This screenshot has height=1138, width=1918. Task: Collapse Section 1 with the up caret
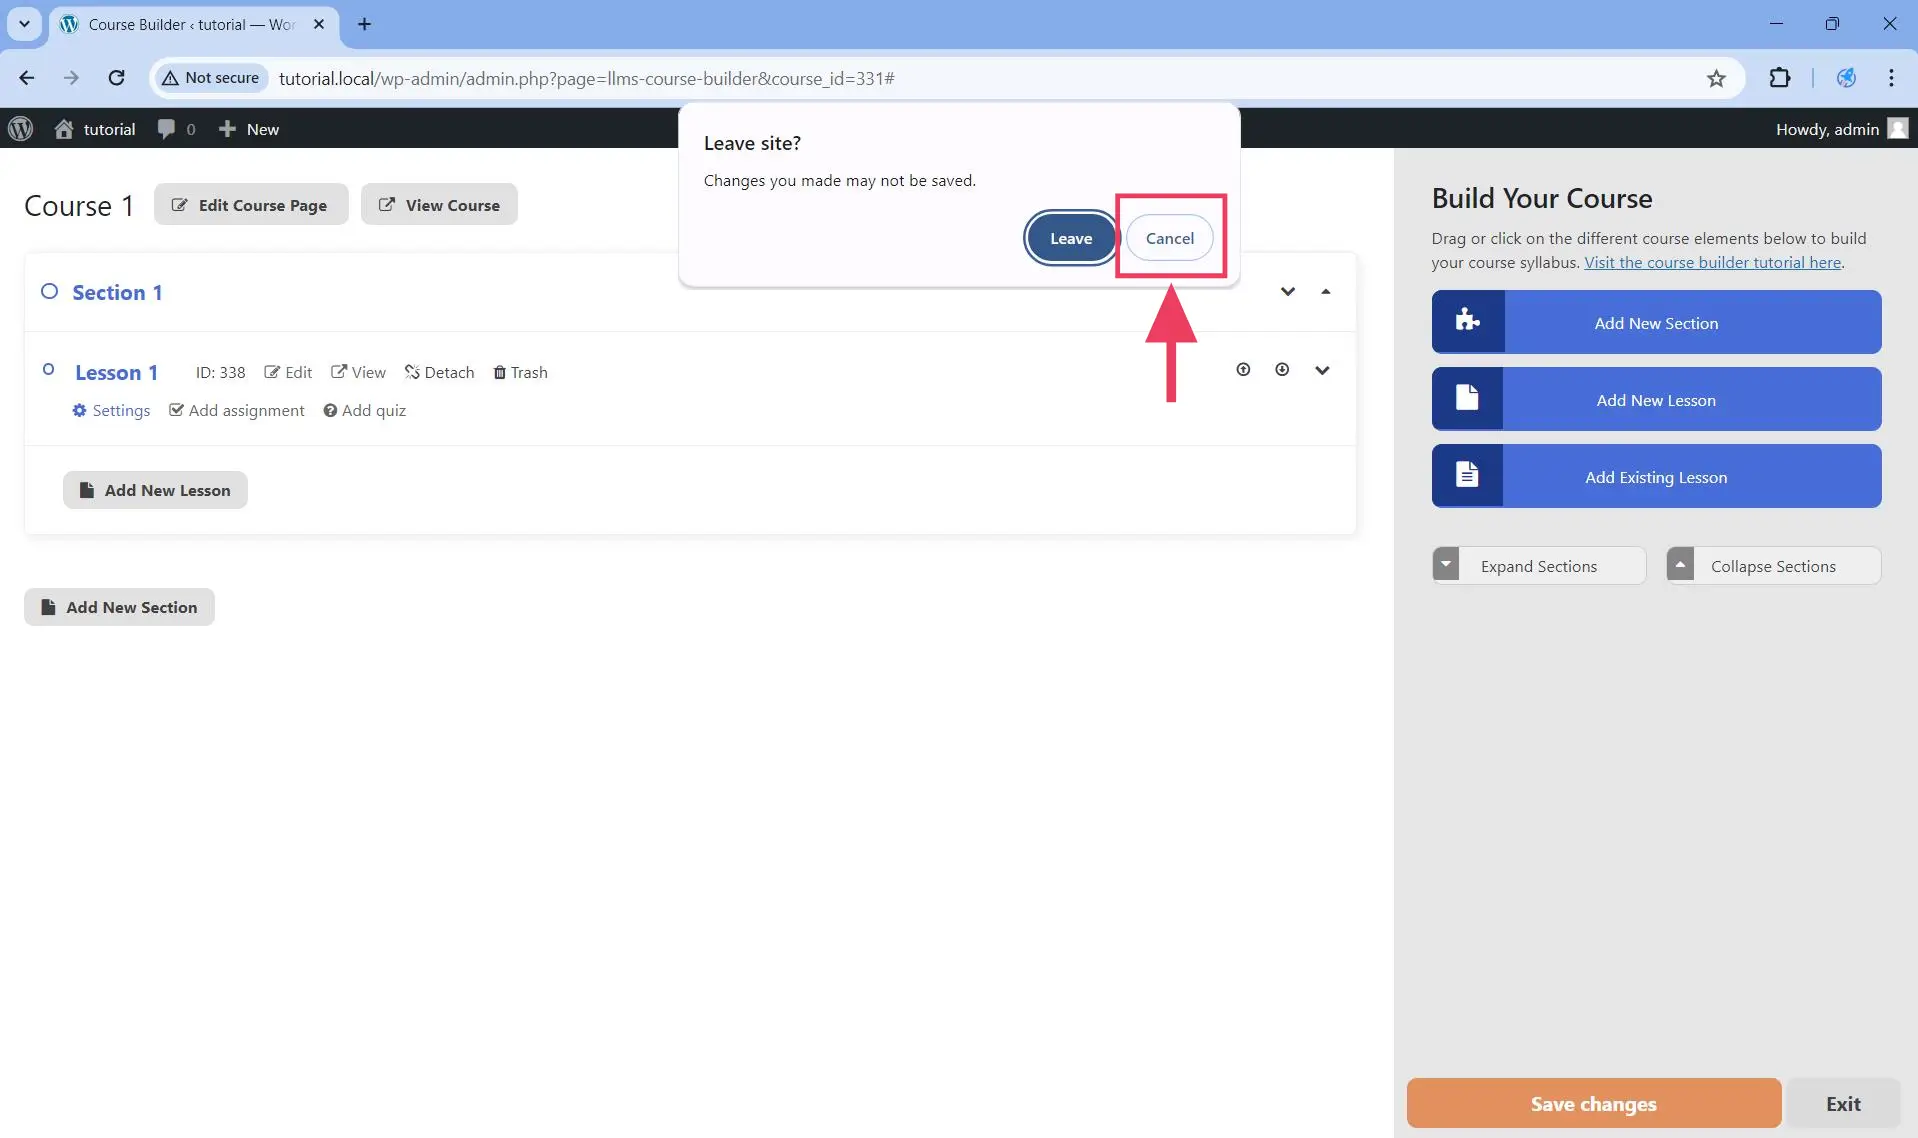pos(1326,291)
